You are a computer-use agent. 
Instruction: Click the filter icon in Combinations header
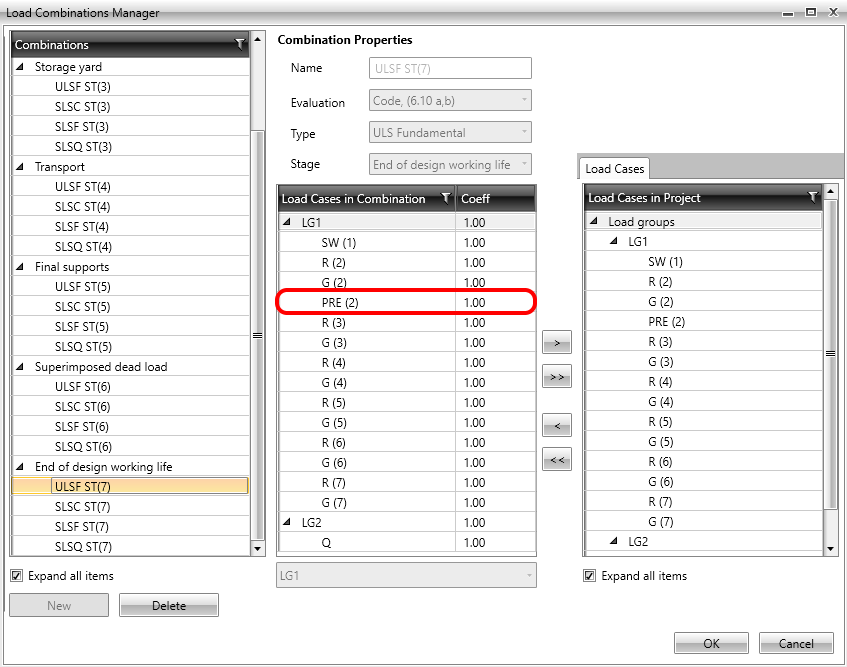pyautogui.click(x=239, y=44)
